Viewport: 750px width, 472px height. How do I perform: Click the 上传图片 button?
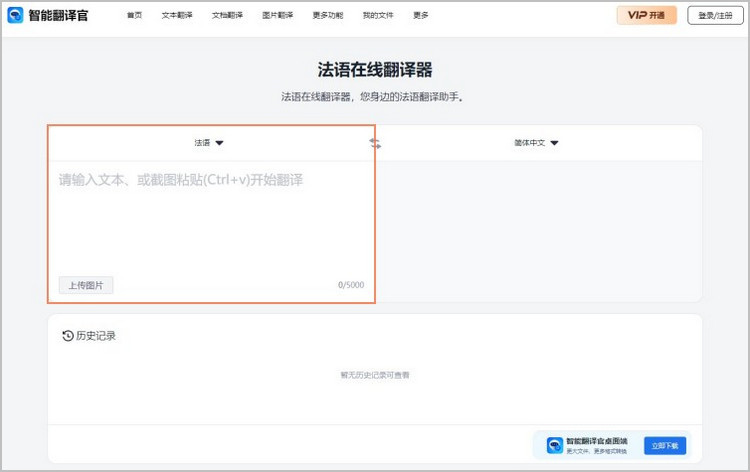(86, 285)
